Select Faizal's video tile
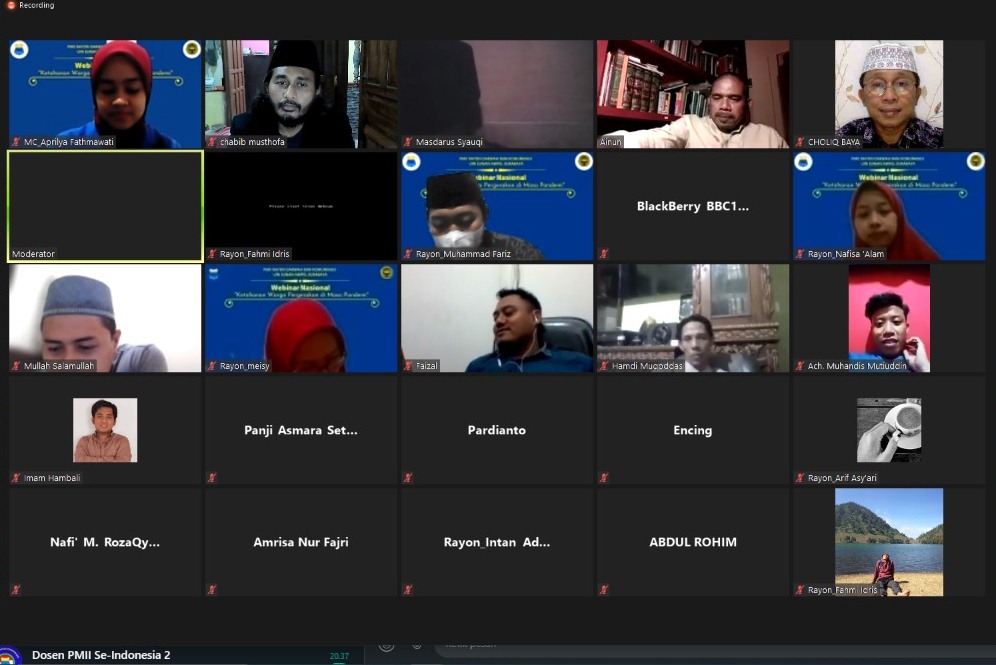Viewport: 996px width, 665px height. 496,317
